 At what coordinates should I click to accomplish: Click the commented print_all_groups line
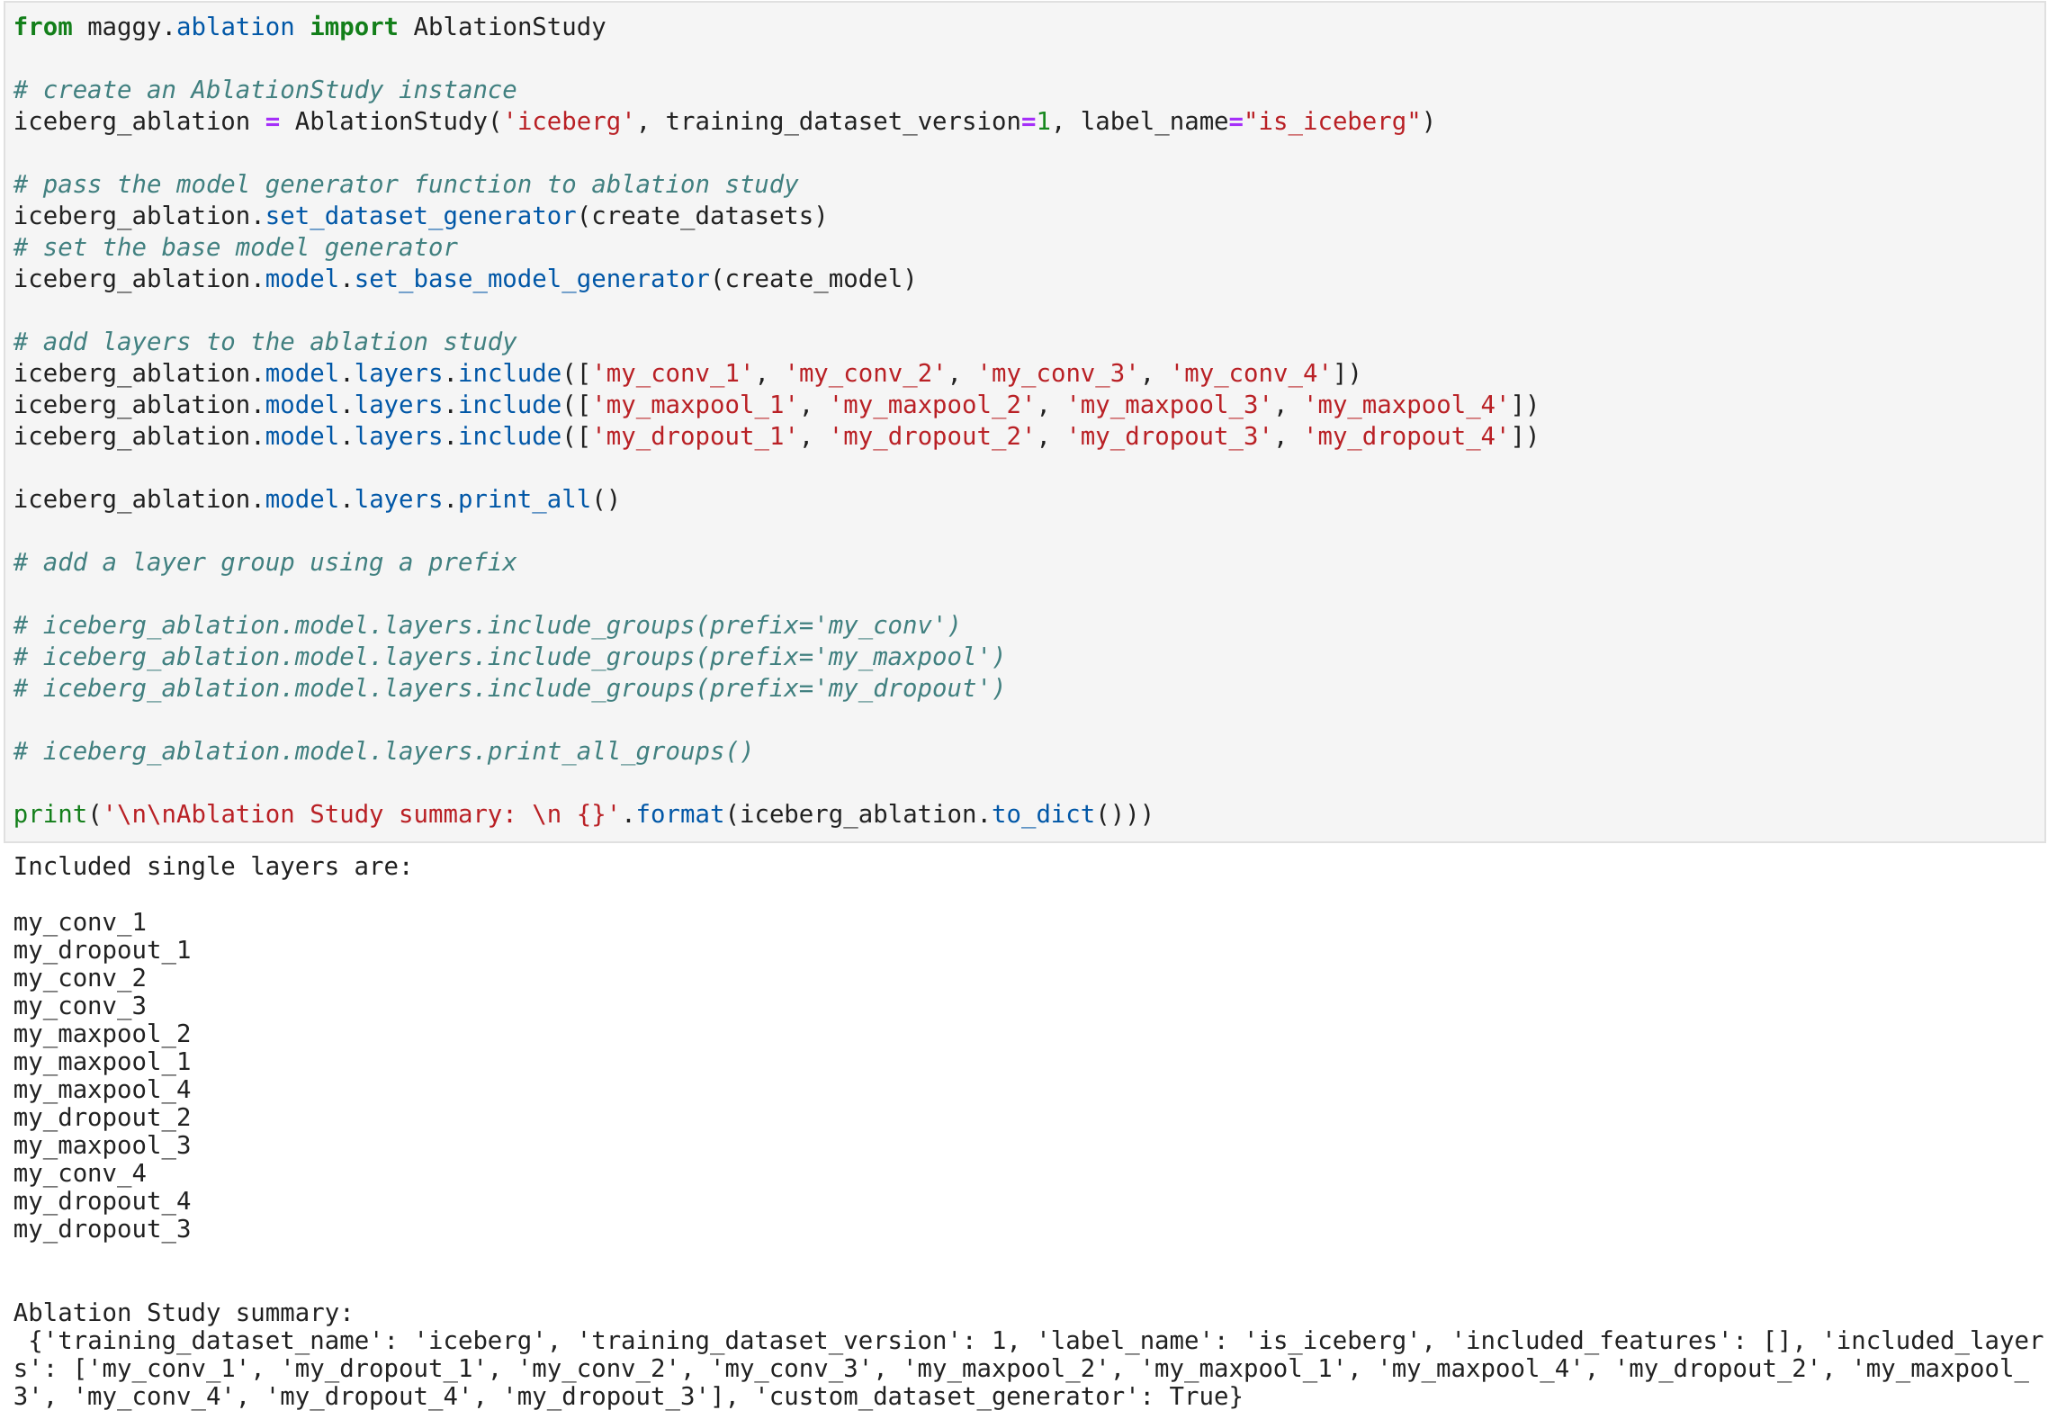(383, 752)
